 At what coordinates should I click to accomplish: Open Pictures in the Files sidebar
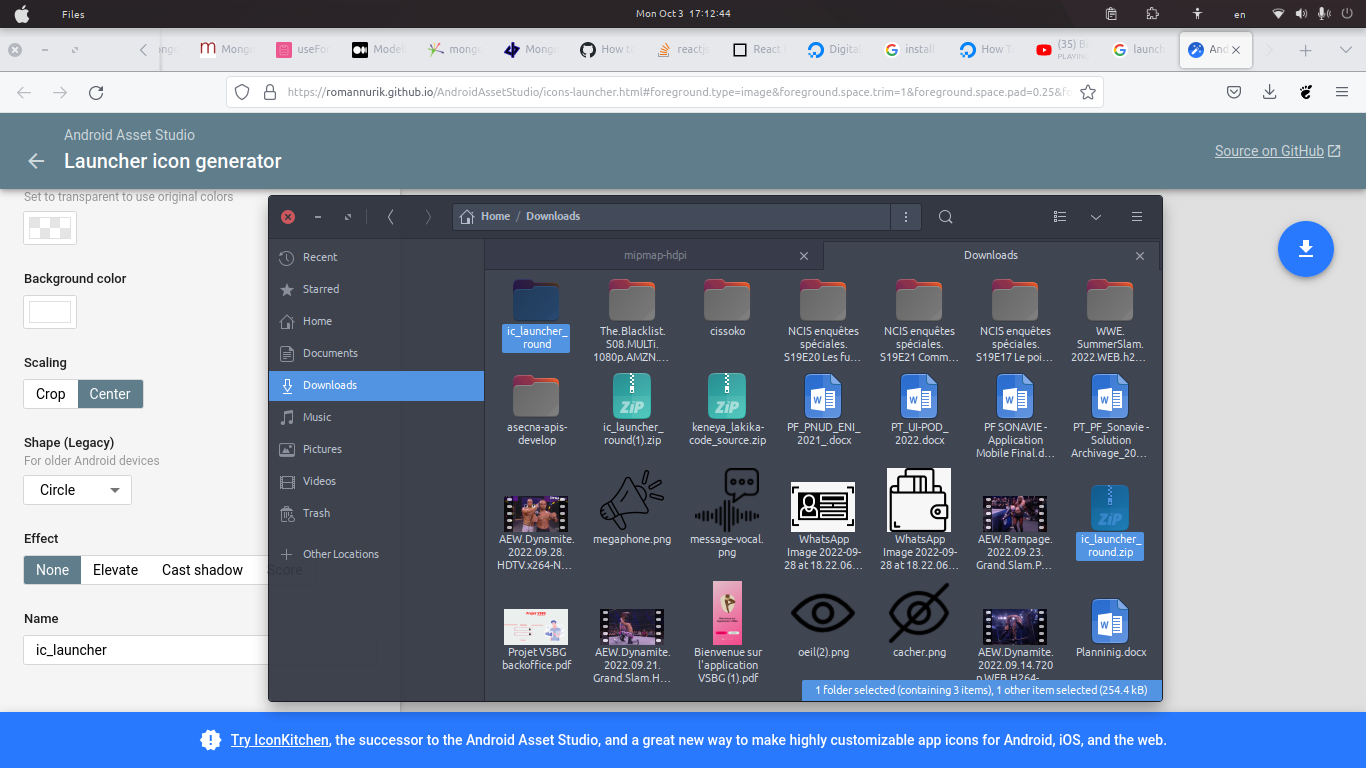coord(376,449)
